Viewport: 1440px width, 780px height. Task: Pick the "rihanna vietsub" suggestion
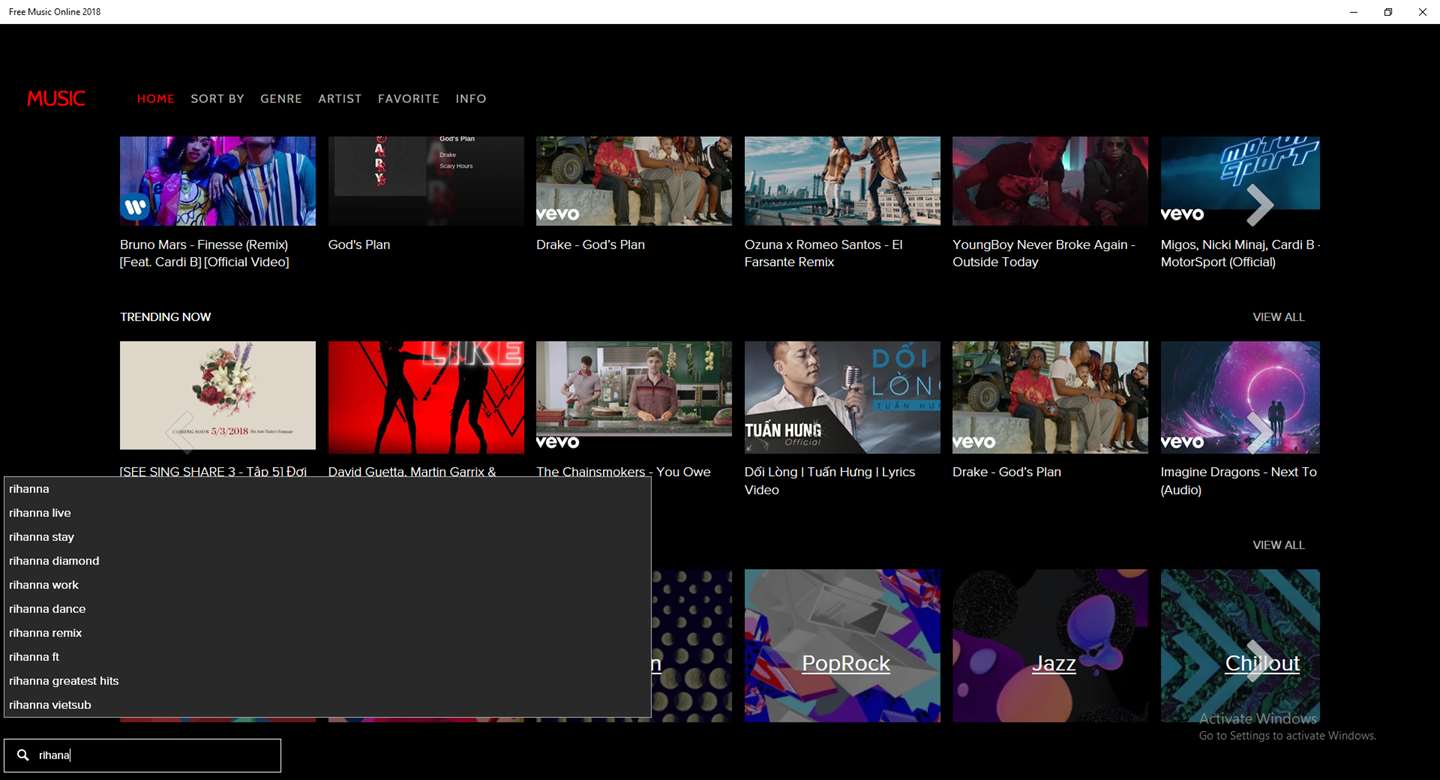click(x=327, y=705)
